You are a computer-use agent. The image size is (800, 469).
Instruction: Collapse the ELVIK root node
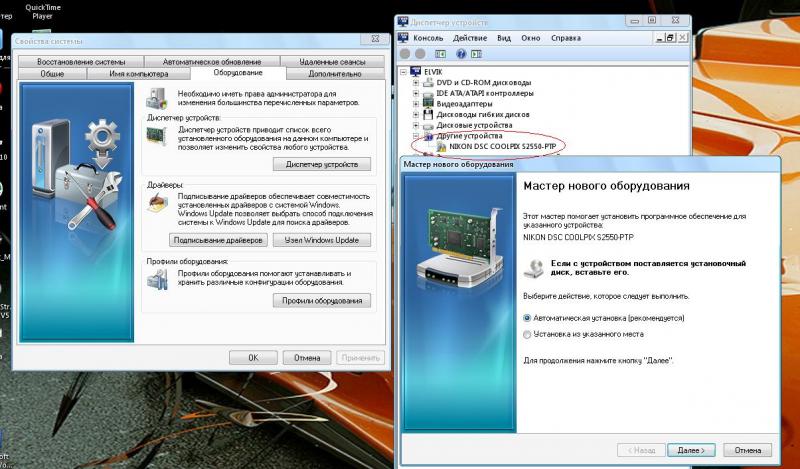(x=403, y=72)
